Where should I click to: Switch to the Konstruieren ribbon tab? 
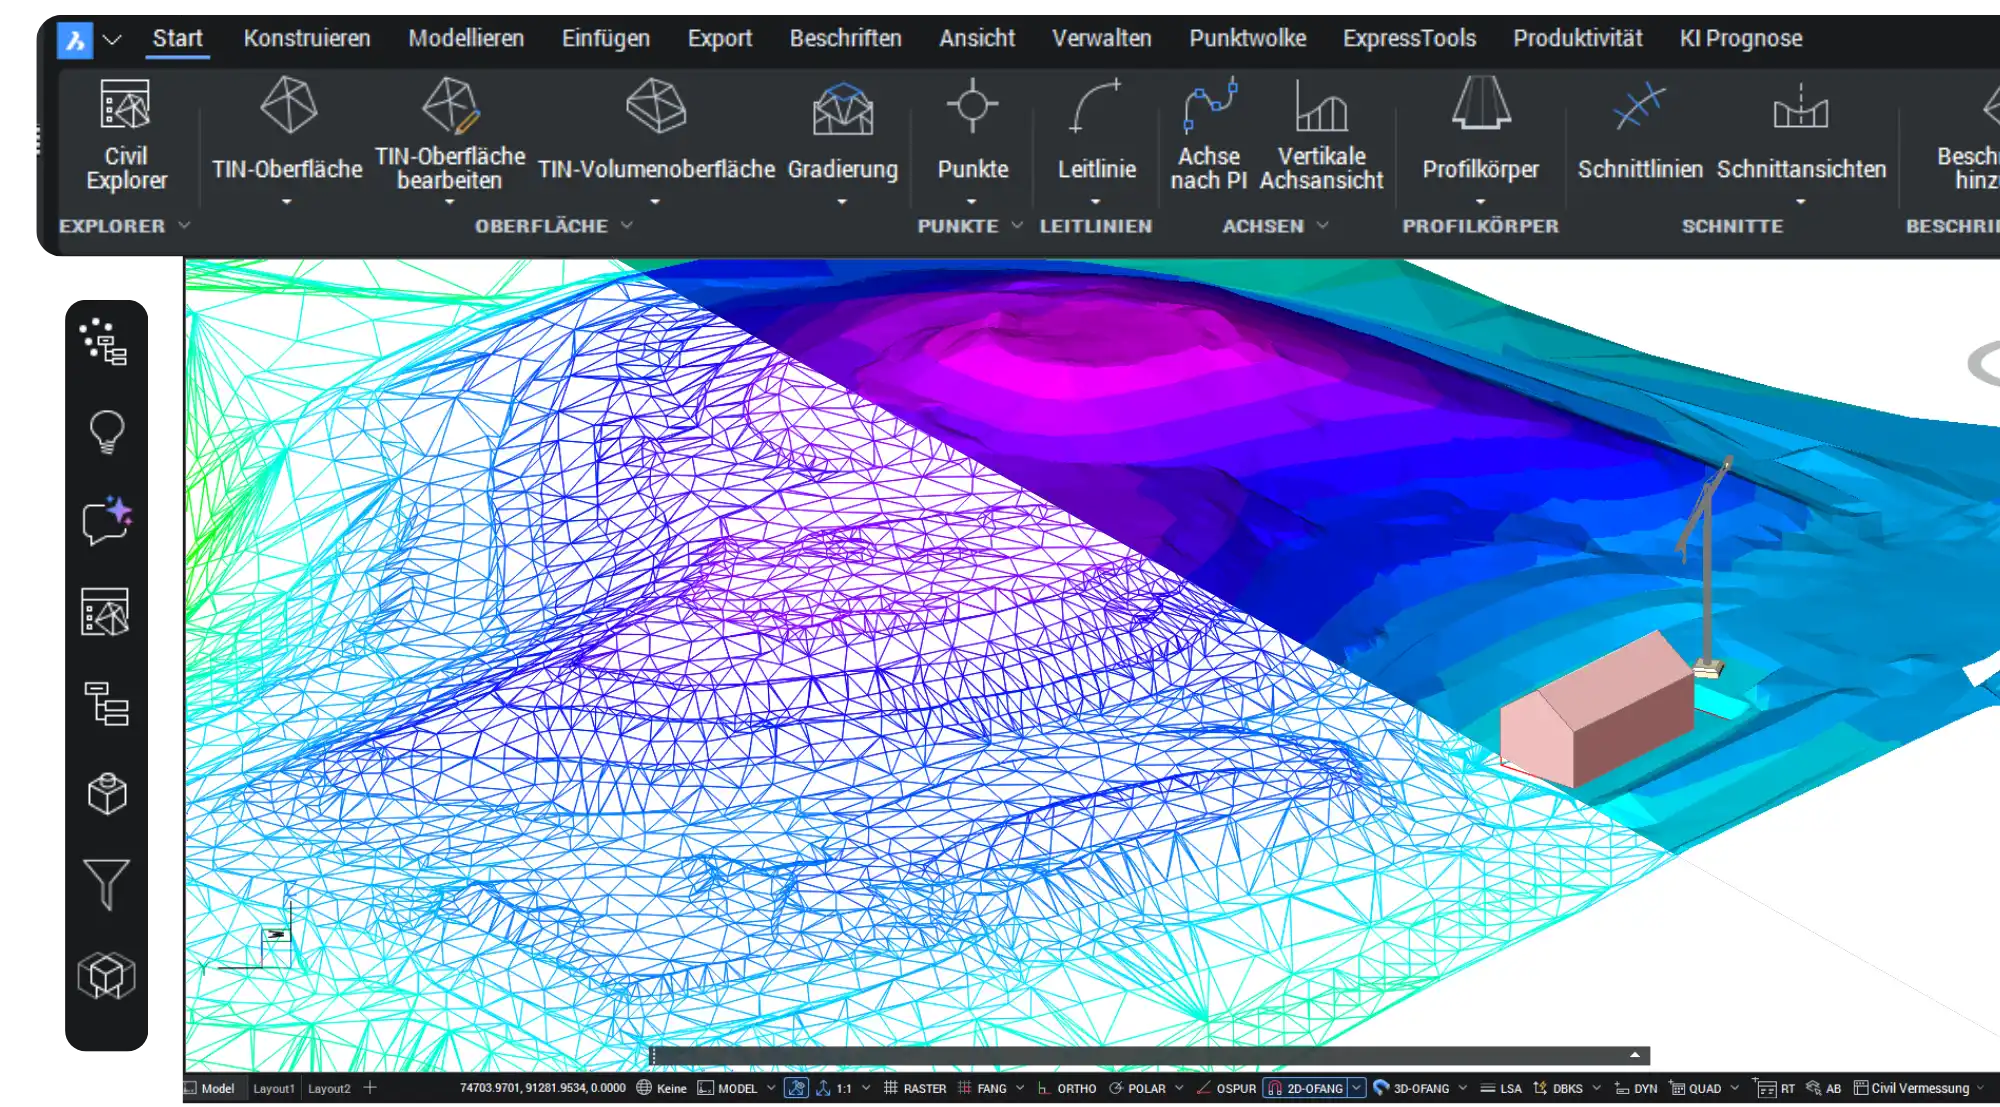point(307,39)
